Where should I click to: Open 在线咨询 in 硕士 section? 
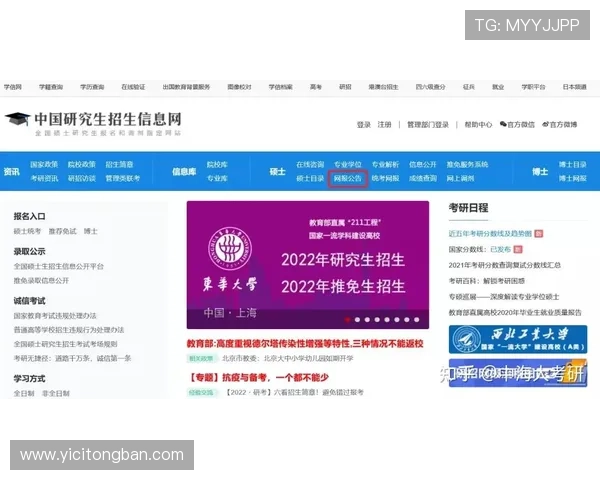310,164
